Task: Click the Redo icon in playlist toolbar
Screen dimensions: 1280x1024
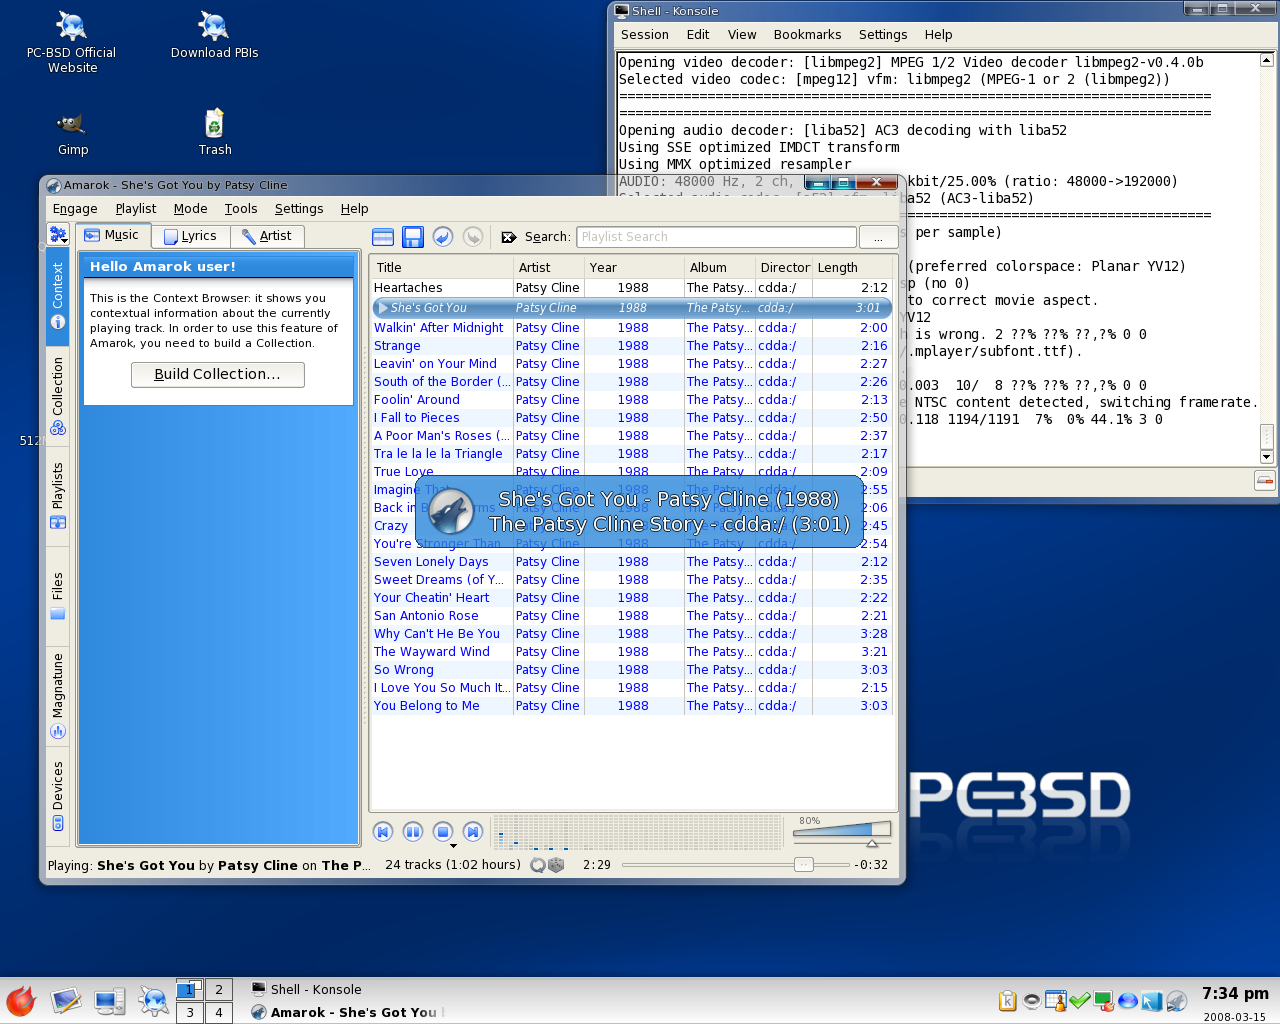Action: [473, 237]
